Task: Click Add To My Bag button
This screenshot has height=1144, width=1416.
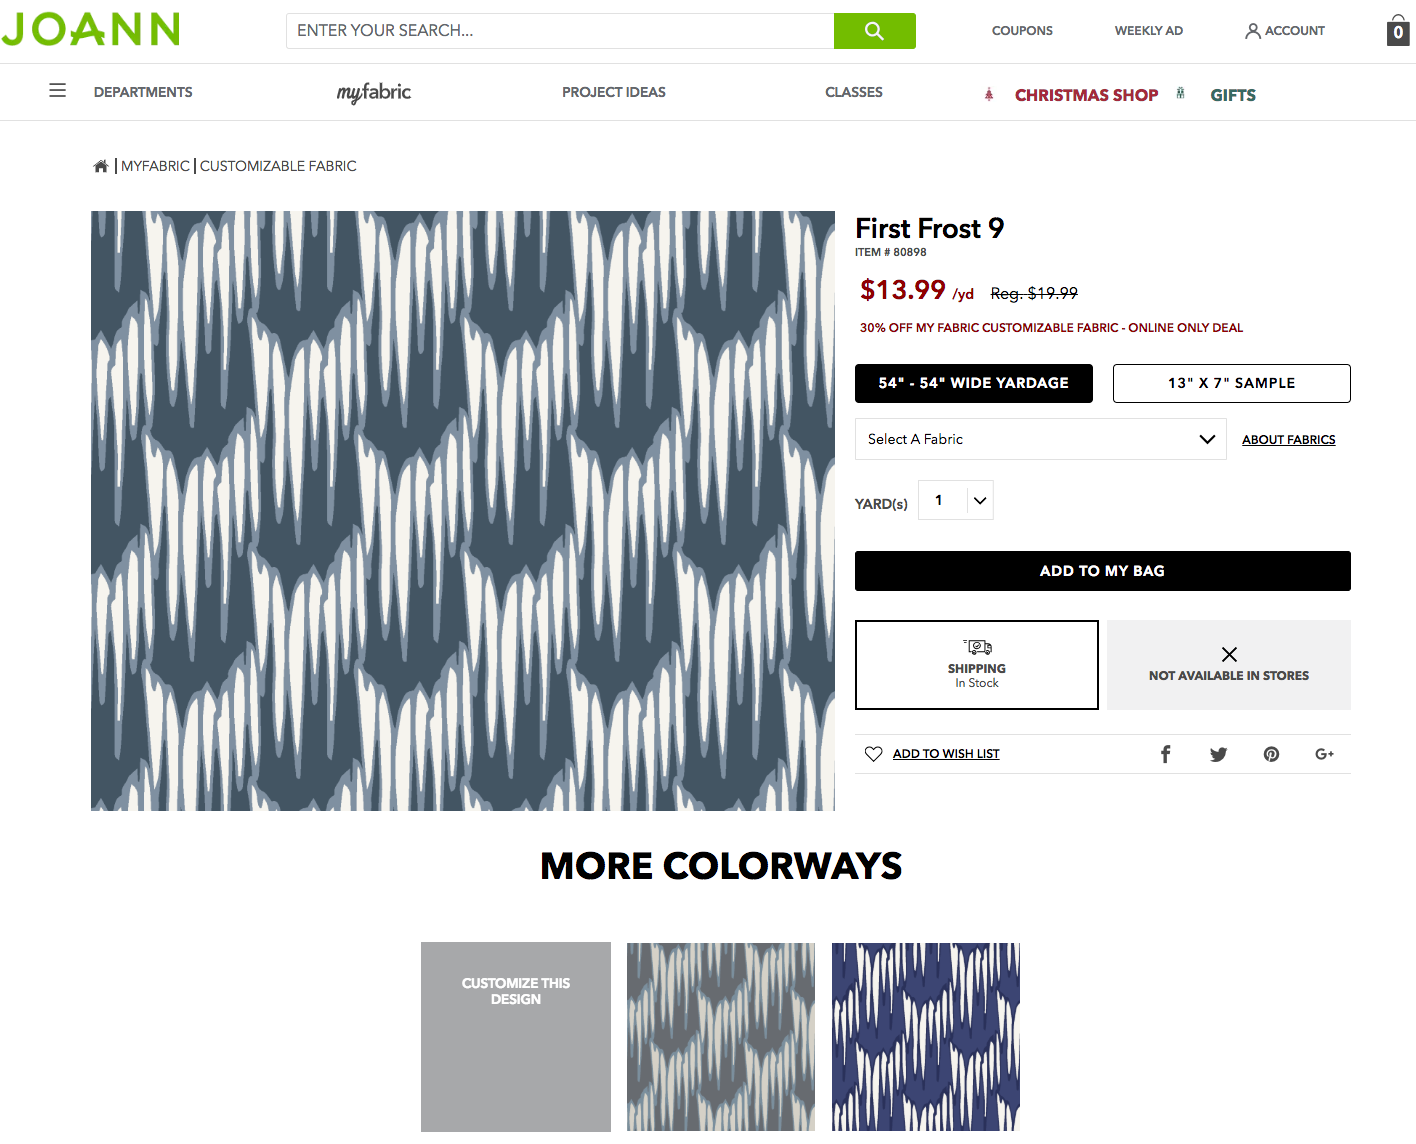Action: (1103, 571)
